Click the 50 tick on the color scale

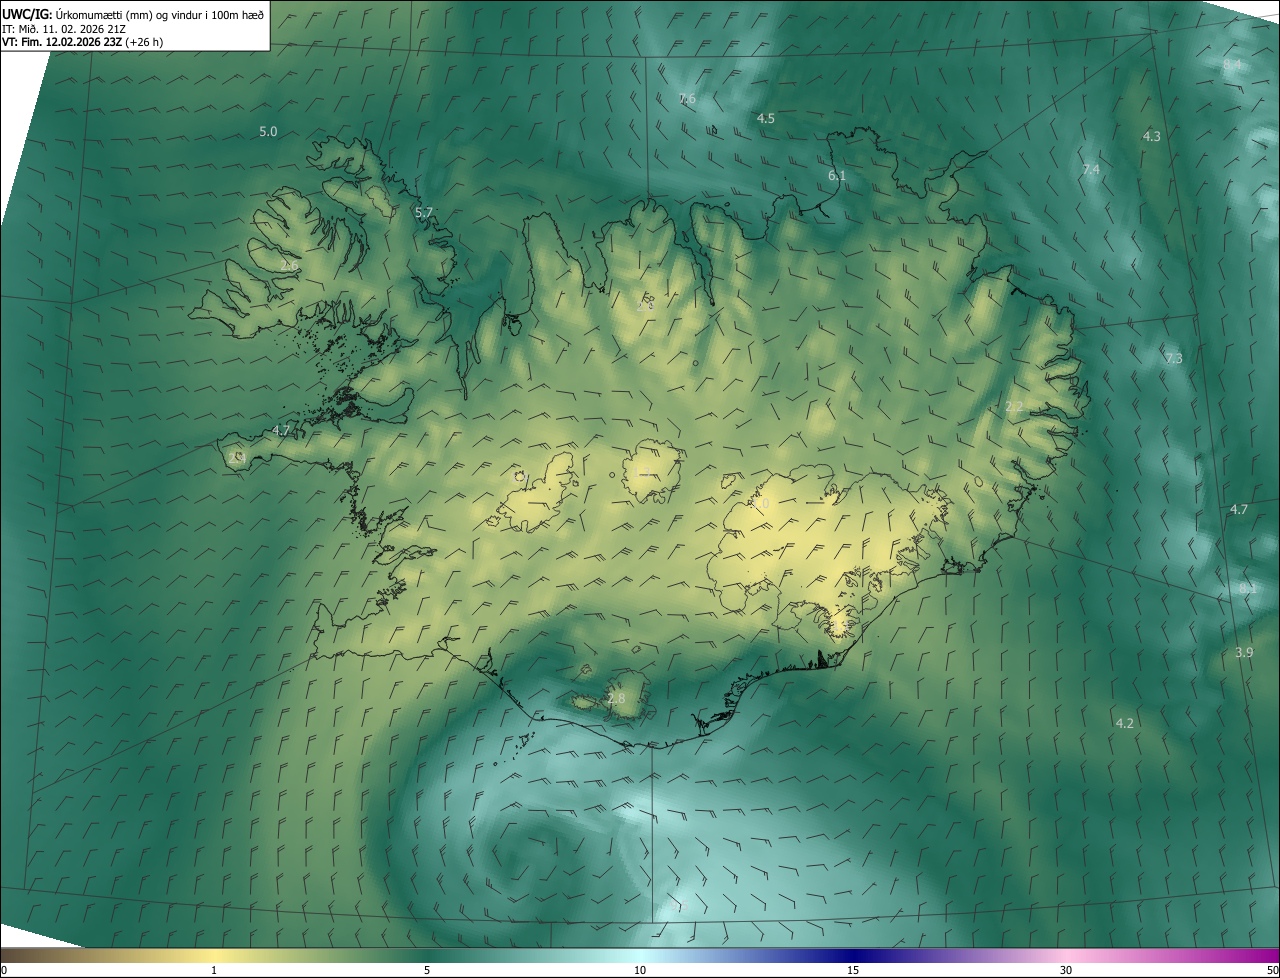tap(1273, 970)
